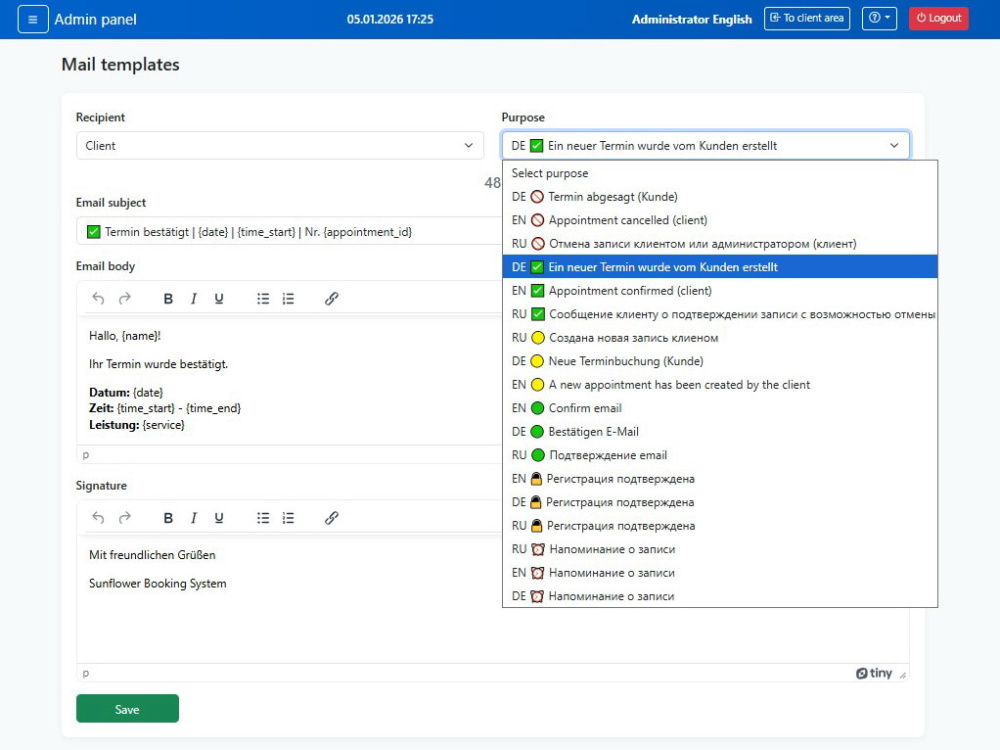Toggle underline in Signature toolbar

219,518
